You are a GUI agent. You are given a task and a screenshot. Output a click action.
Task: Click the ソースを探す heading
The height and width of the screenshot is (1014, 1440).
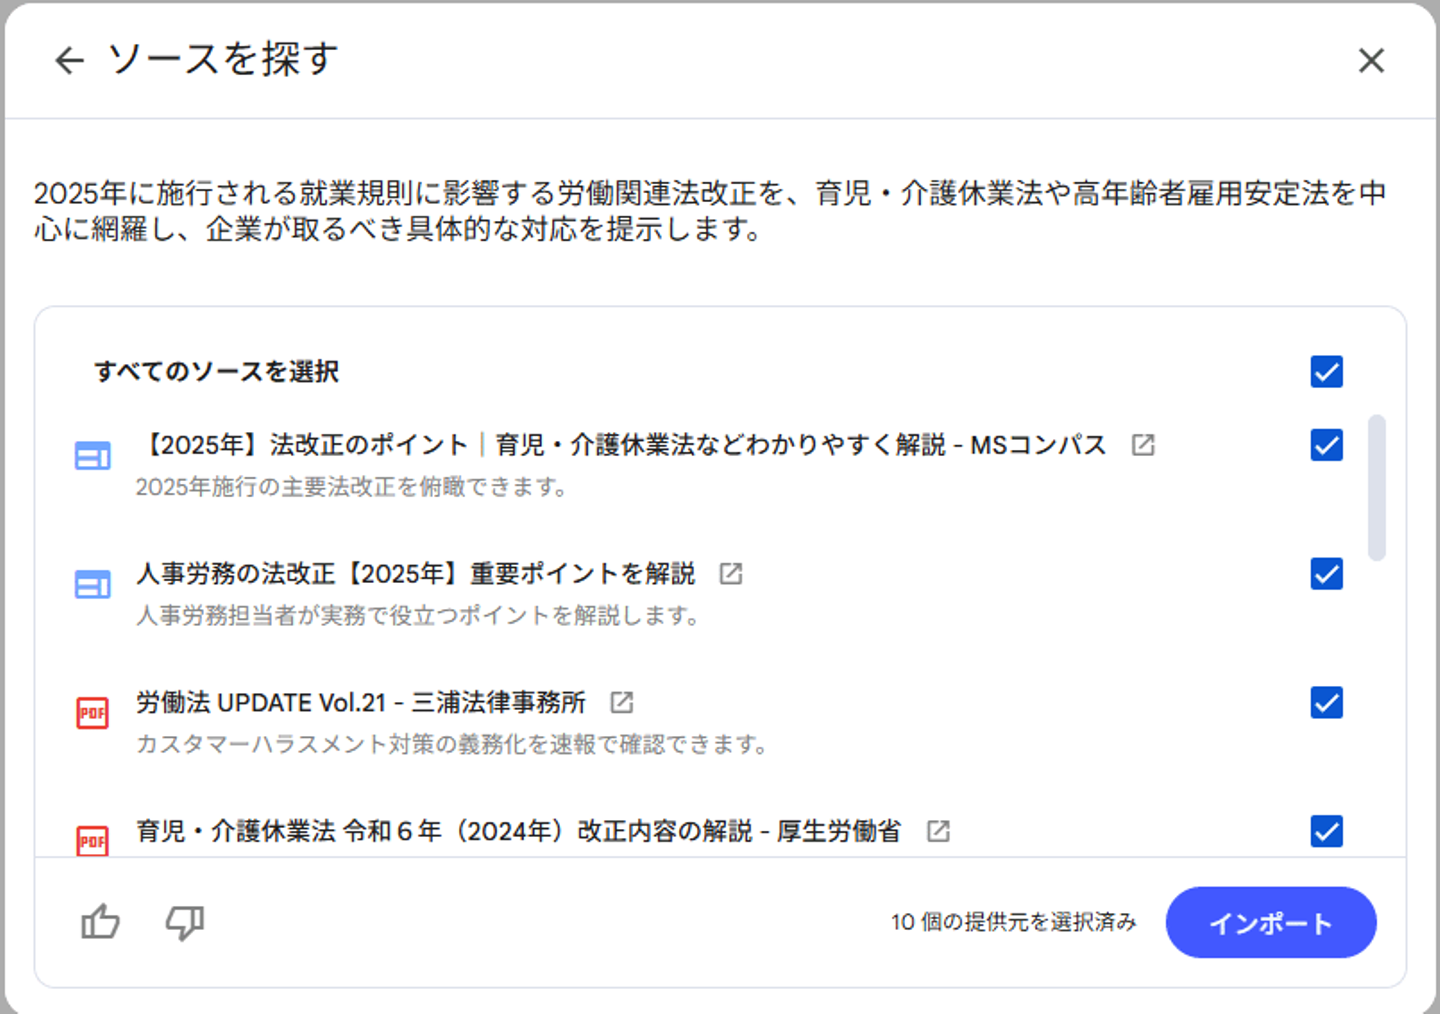(x=223, y=59)
